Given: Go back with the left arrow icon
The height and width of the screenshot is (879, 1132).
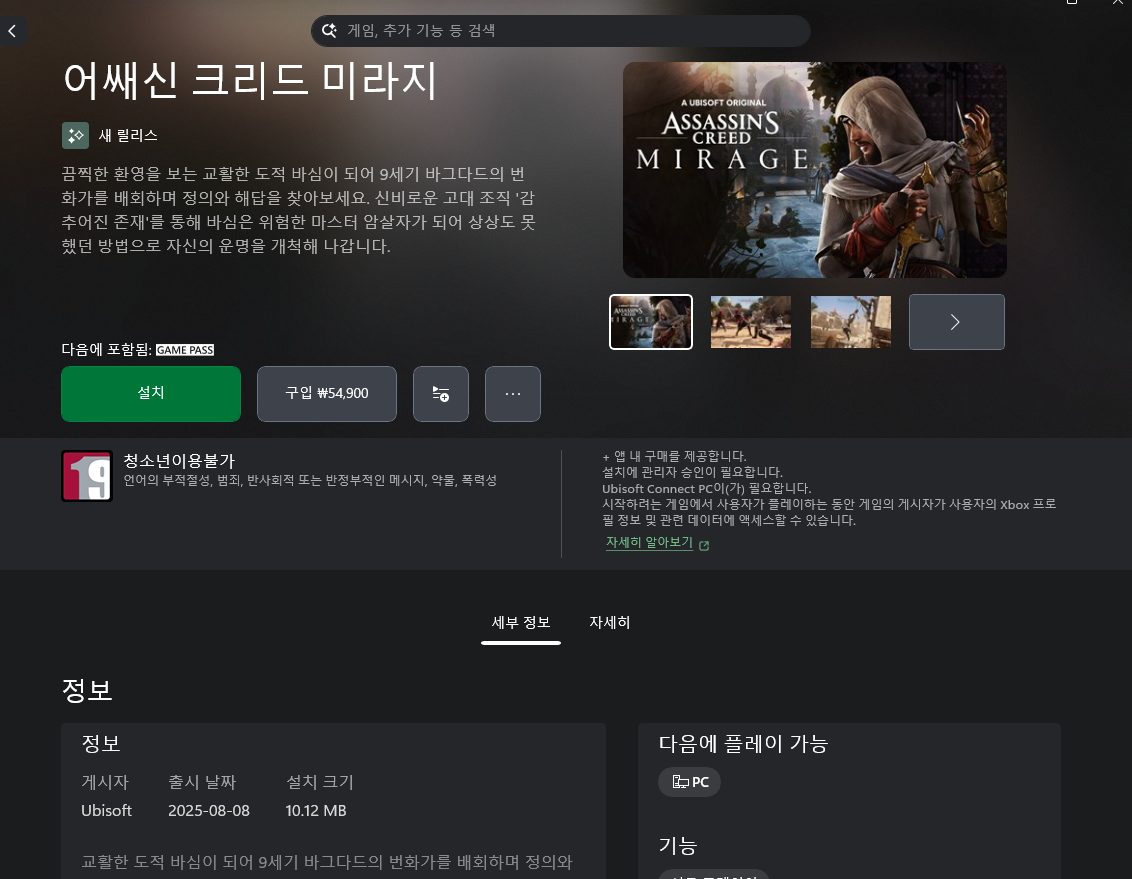Looking at the screenshot, I should point(12,31).
